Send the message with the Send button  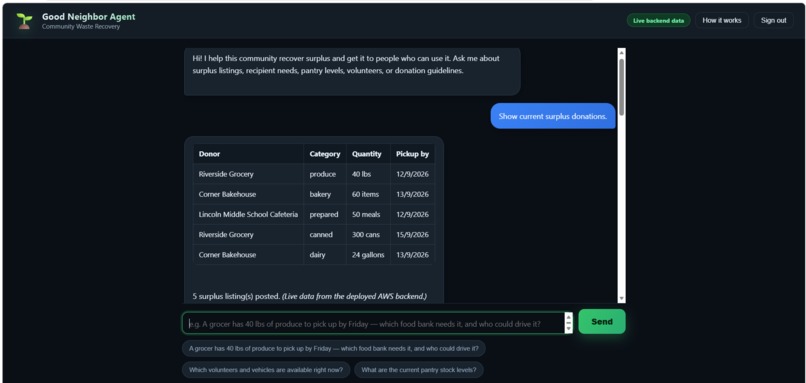[602, 322]
